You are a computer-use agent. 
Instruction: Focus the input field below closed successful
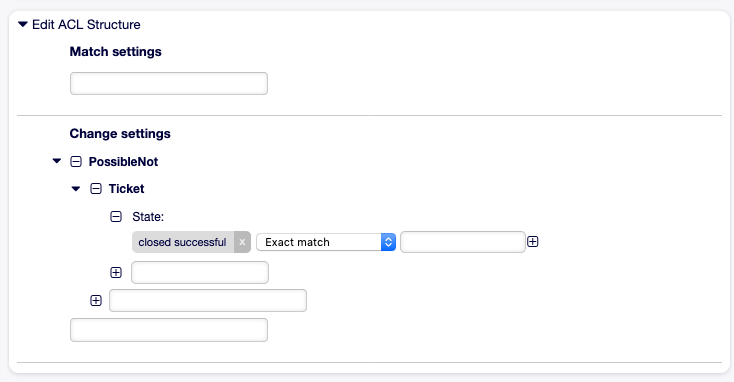pos(200,272)
